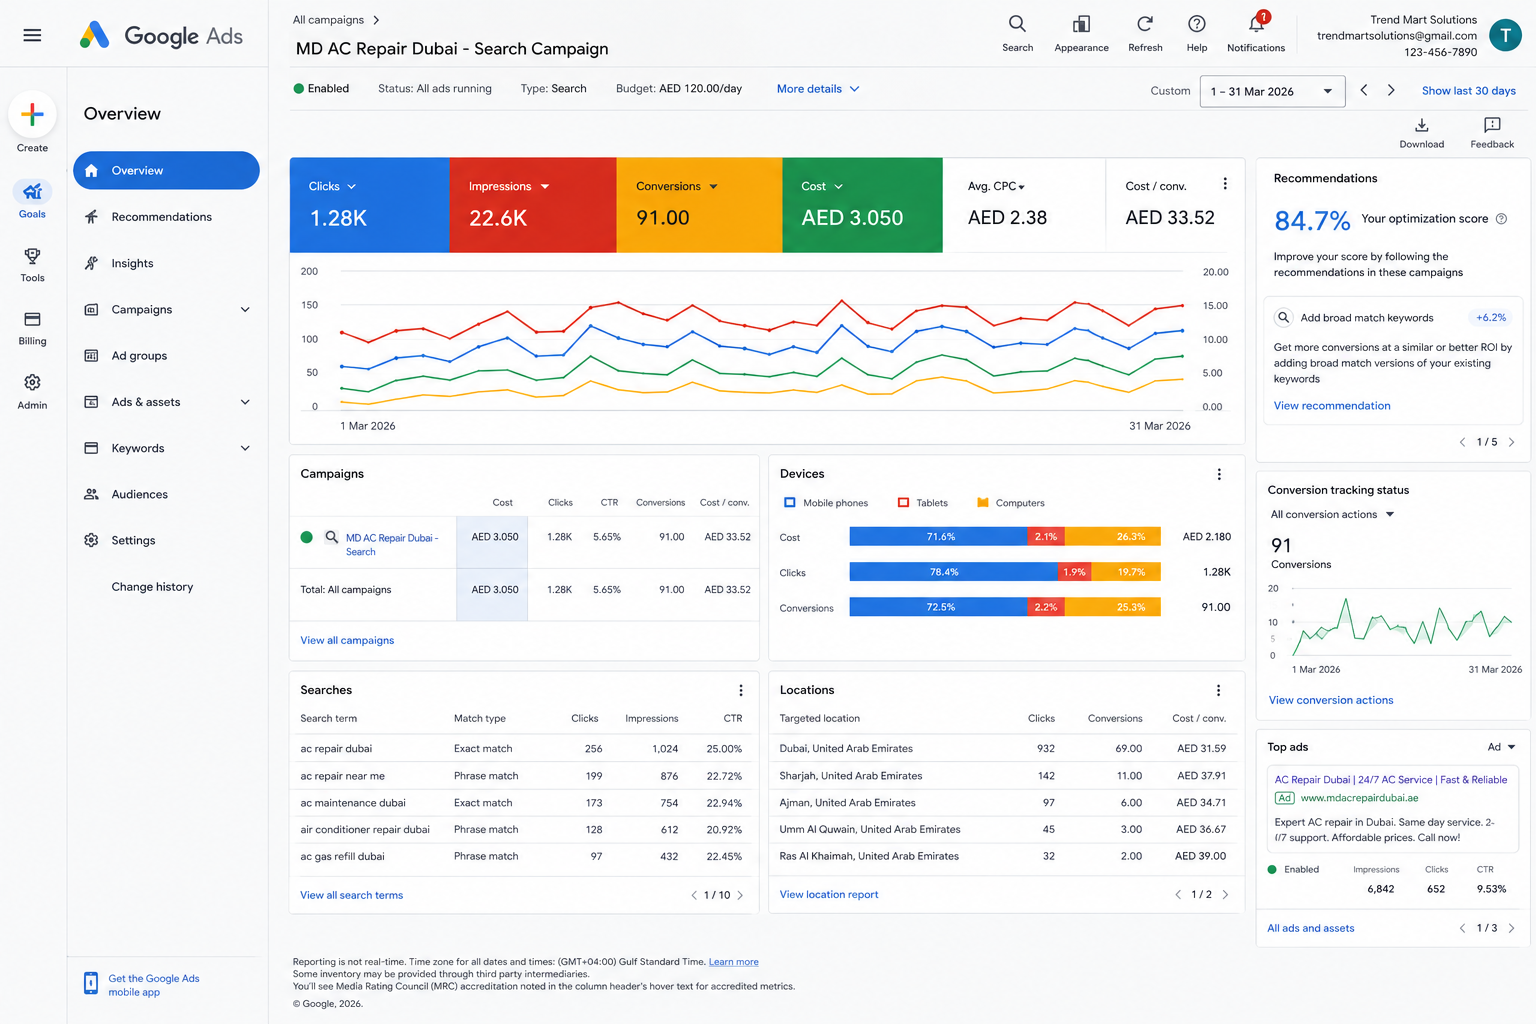Download the overview report
This screenshot has width=1536, height=1024.
1421,132
